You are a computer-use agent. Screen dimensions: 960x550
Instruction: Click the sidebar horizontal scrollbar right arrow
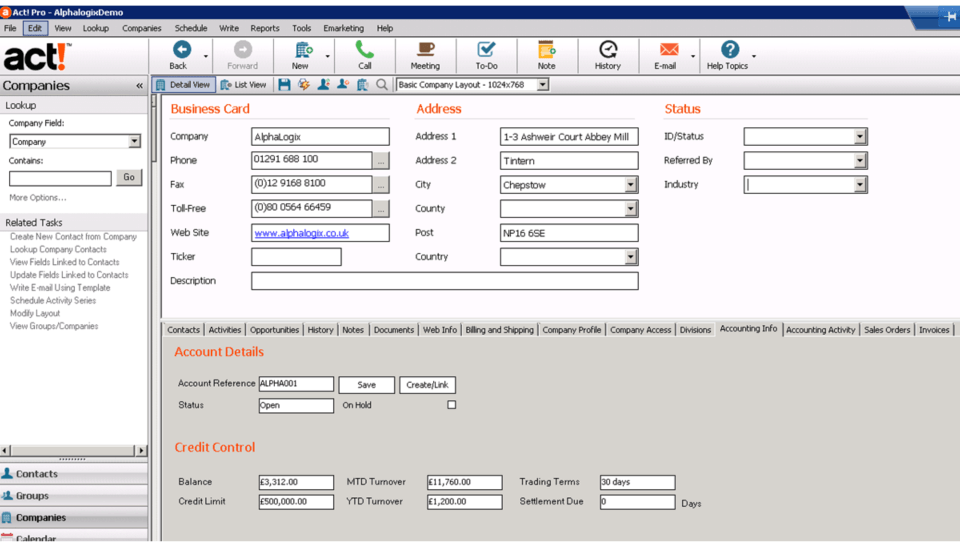pos(141,451)
